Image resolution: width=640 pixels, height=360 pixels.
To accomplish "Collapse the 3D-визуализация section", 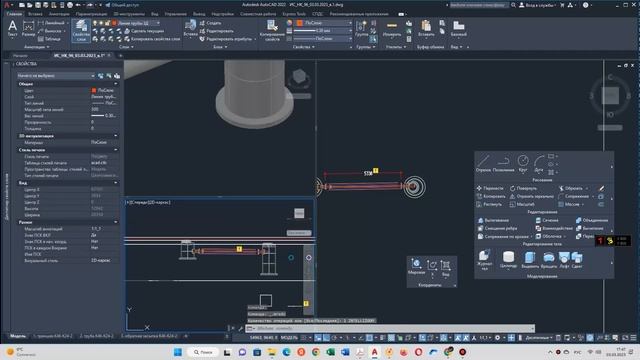I will tap(116, 136).
